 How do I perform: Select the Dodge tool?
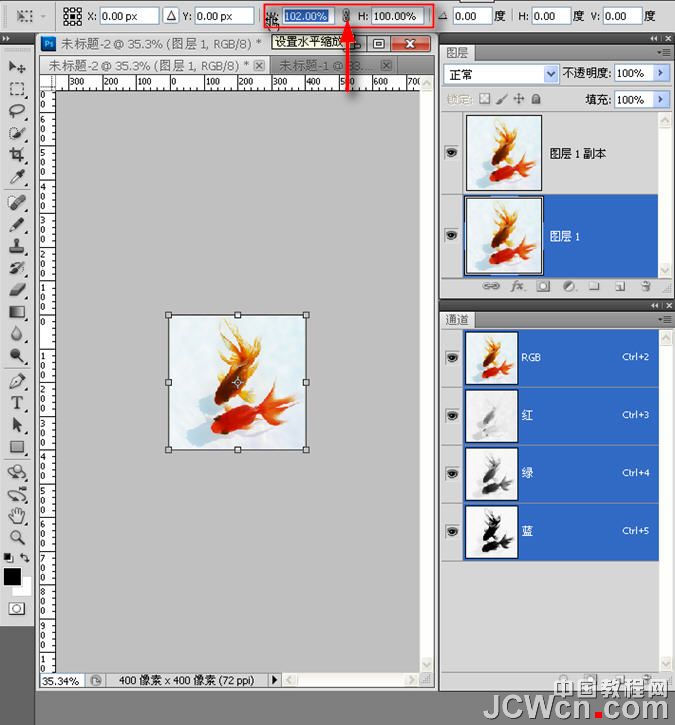tap(17, 356)
